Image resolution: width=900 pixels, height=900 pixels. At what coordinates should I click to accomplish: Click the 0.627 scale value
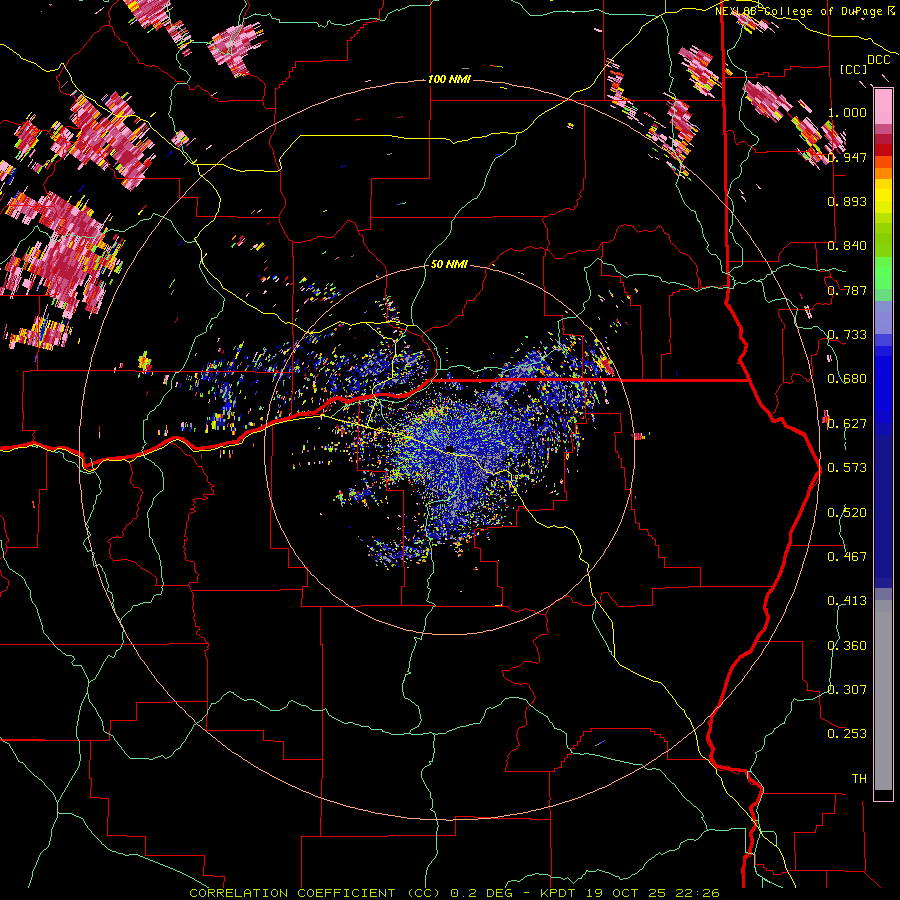[x=847, y=424]
